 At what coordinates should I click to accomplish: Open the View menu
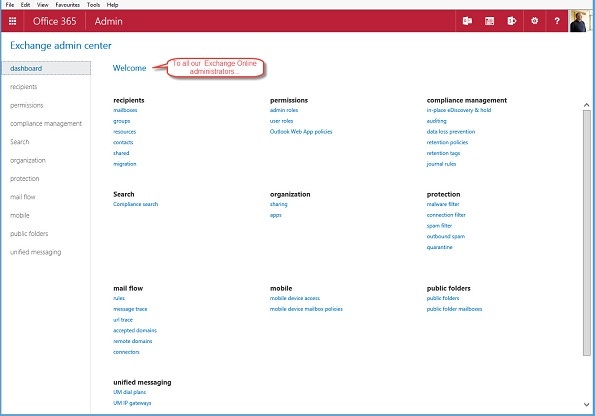pos(42,5)
